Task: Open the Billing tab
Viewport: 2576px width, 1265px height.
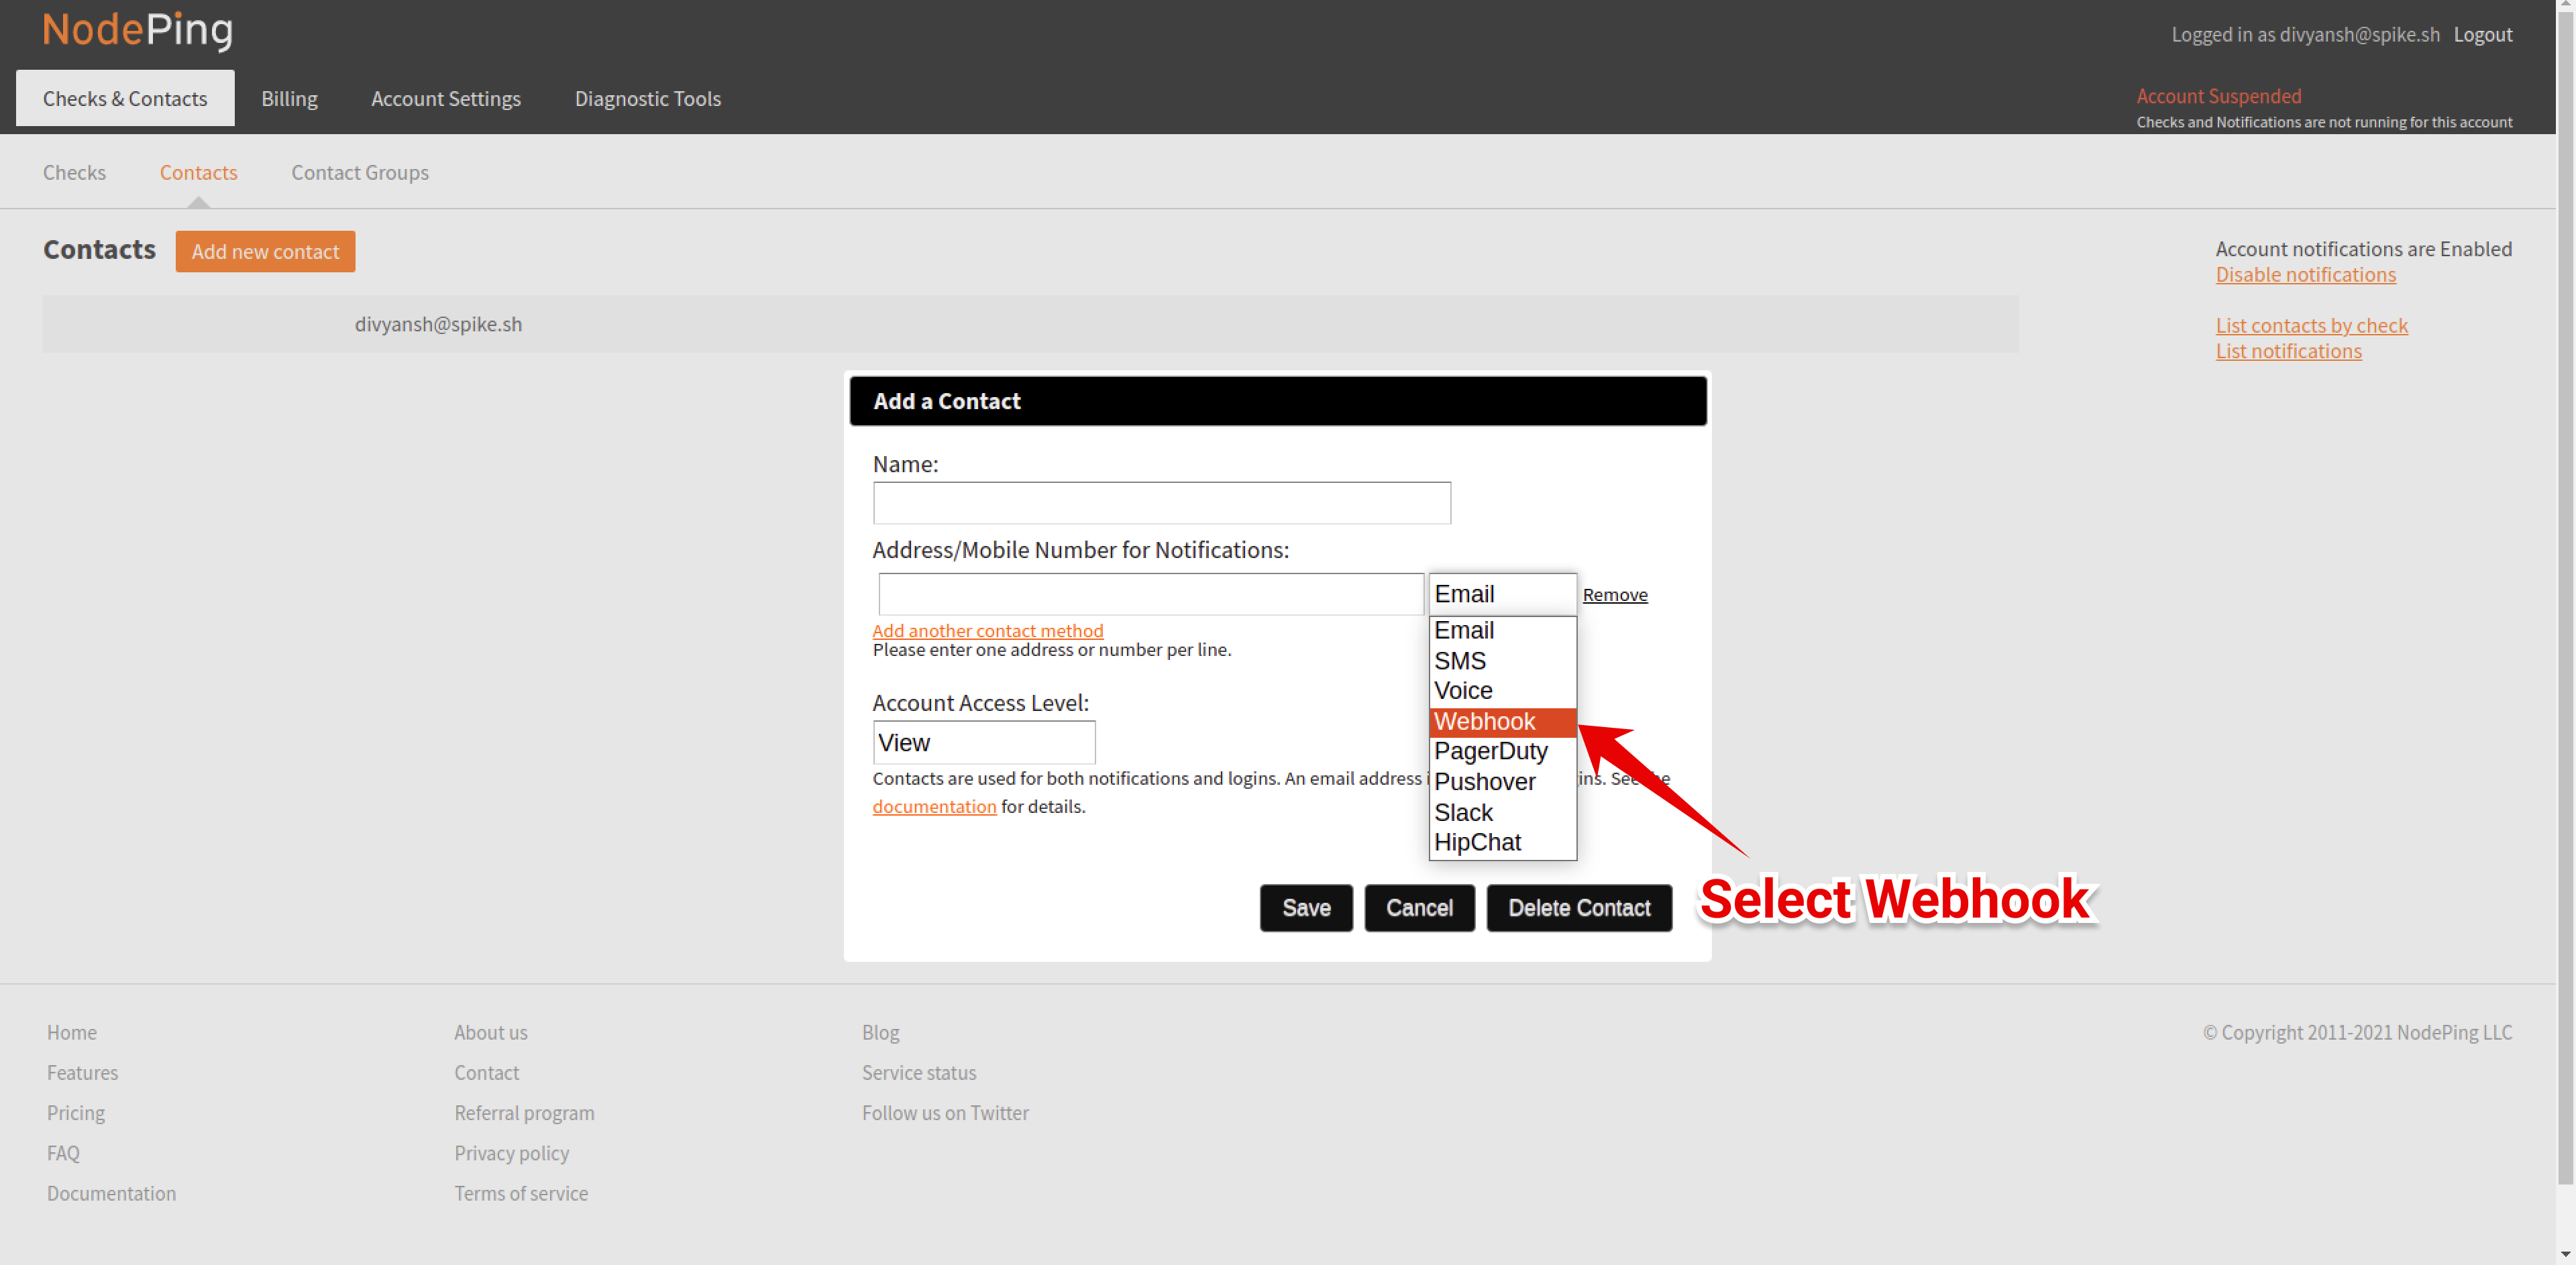Action: (289, 98)
